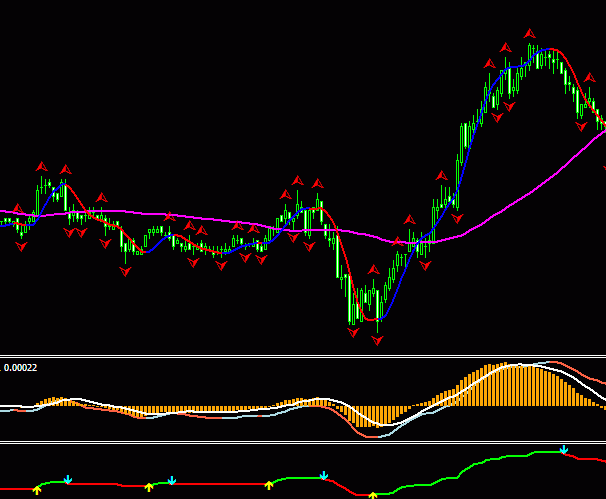Click the lowest red down-fractal arrow under the price trough

click(x=377, y=341)
